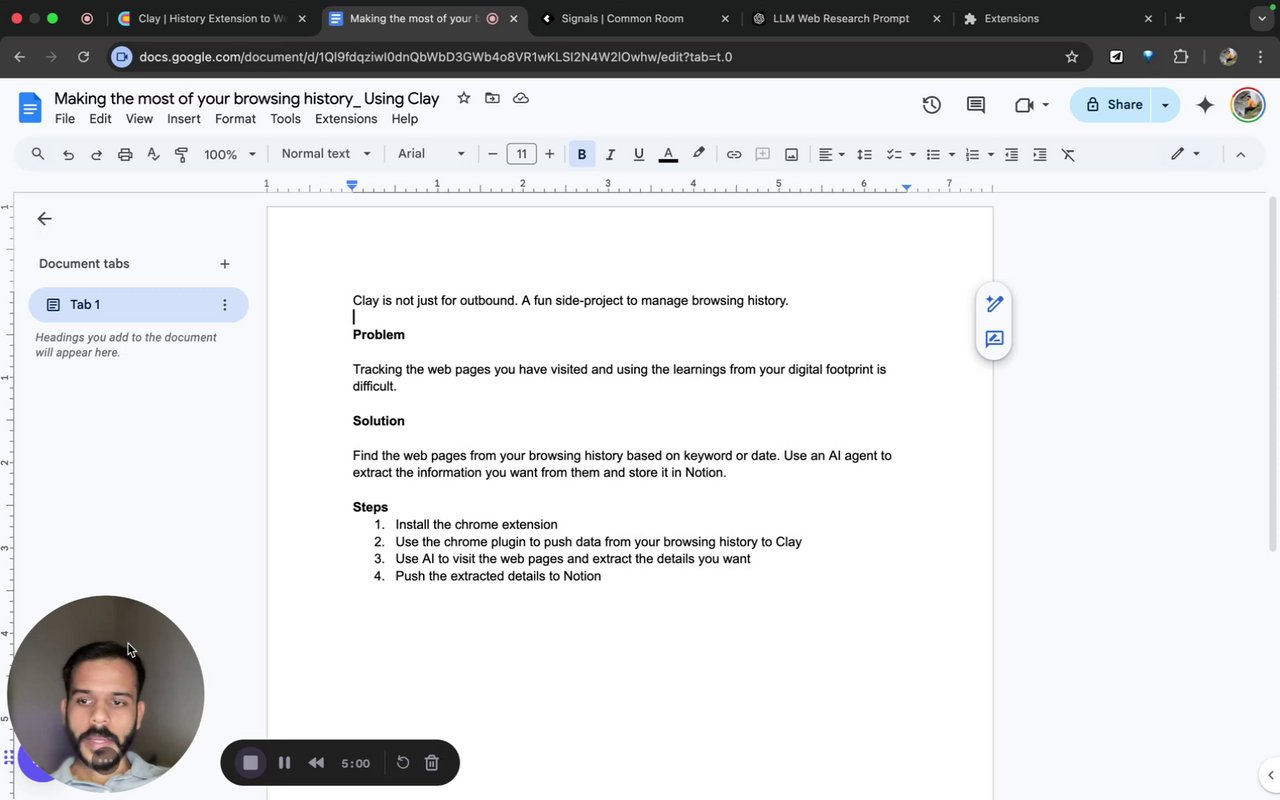Add a new document tab

[224, 264]
